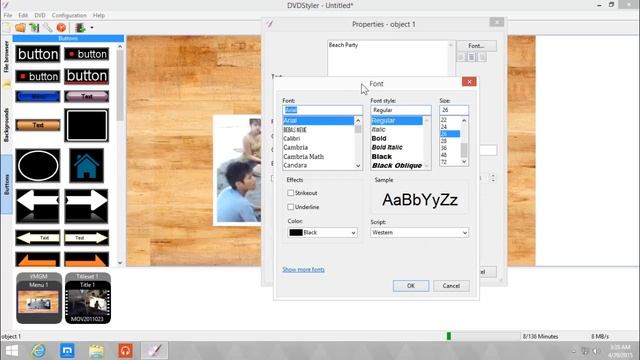Click the New project toolbar icon

[7, 28]
